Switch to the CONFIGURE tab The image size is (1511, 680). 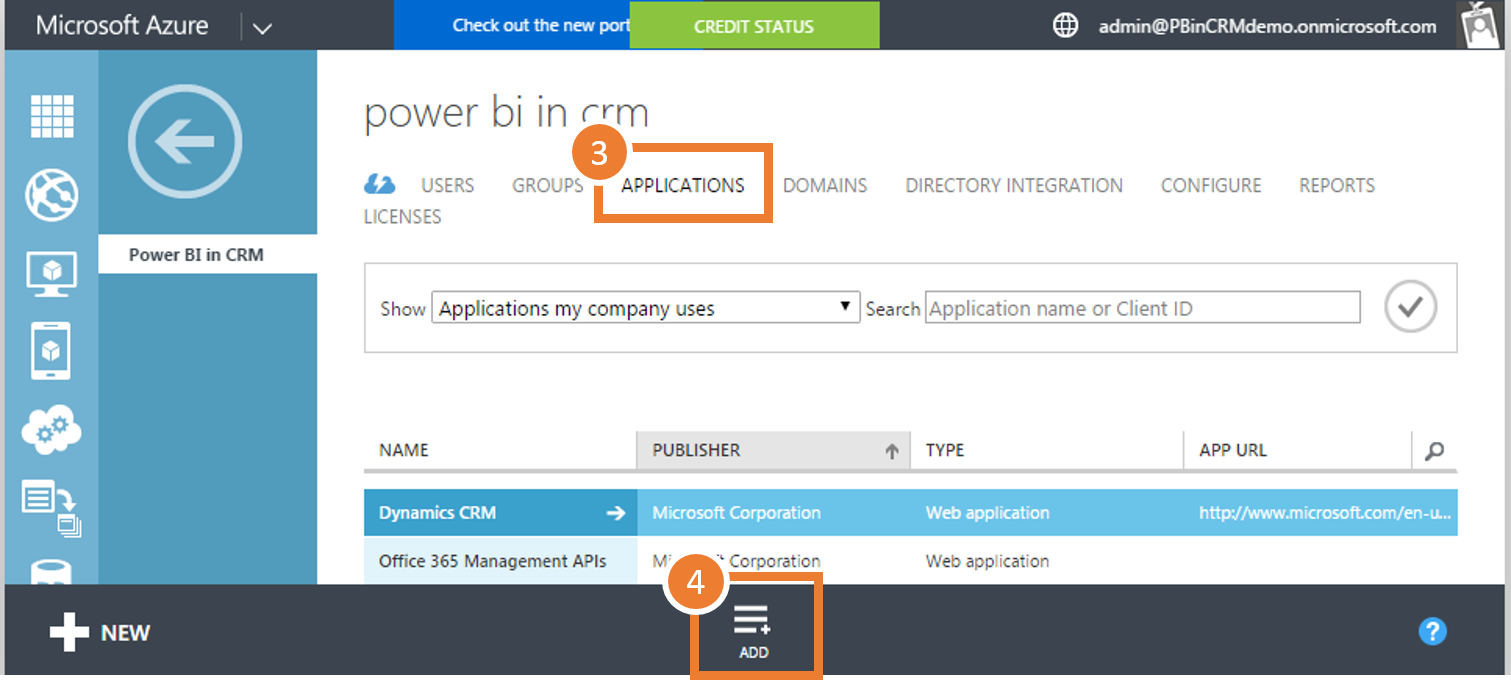pyautogui.click(x=1211, y=185)
